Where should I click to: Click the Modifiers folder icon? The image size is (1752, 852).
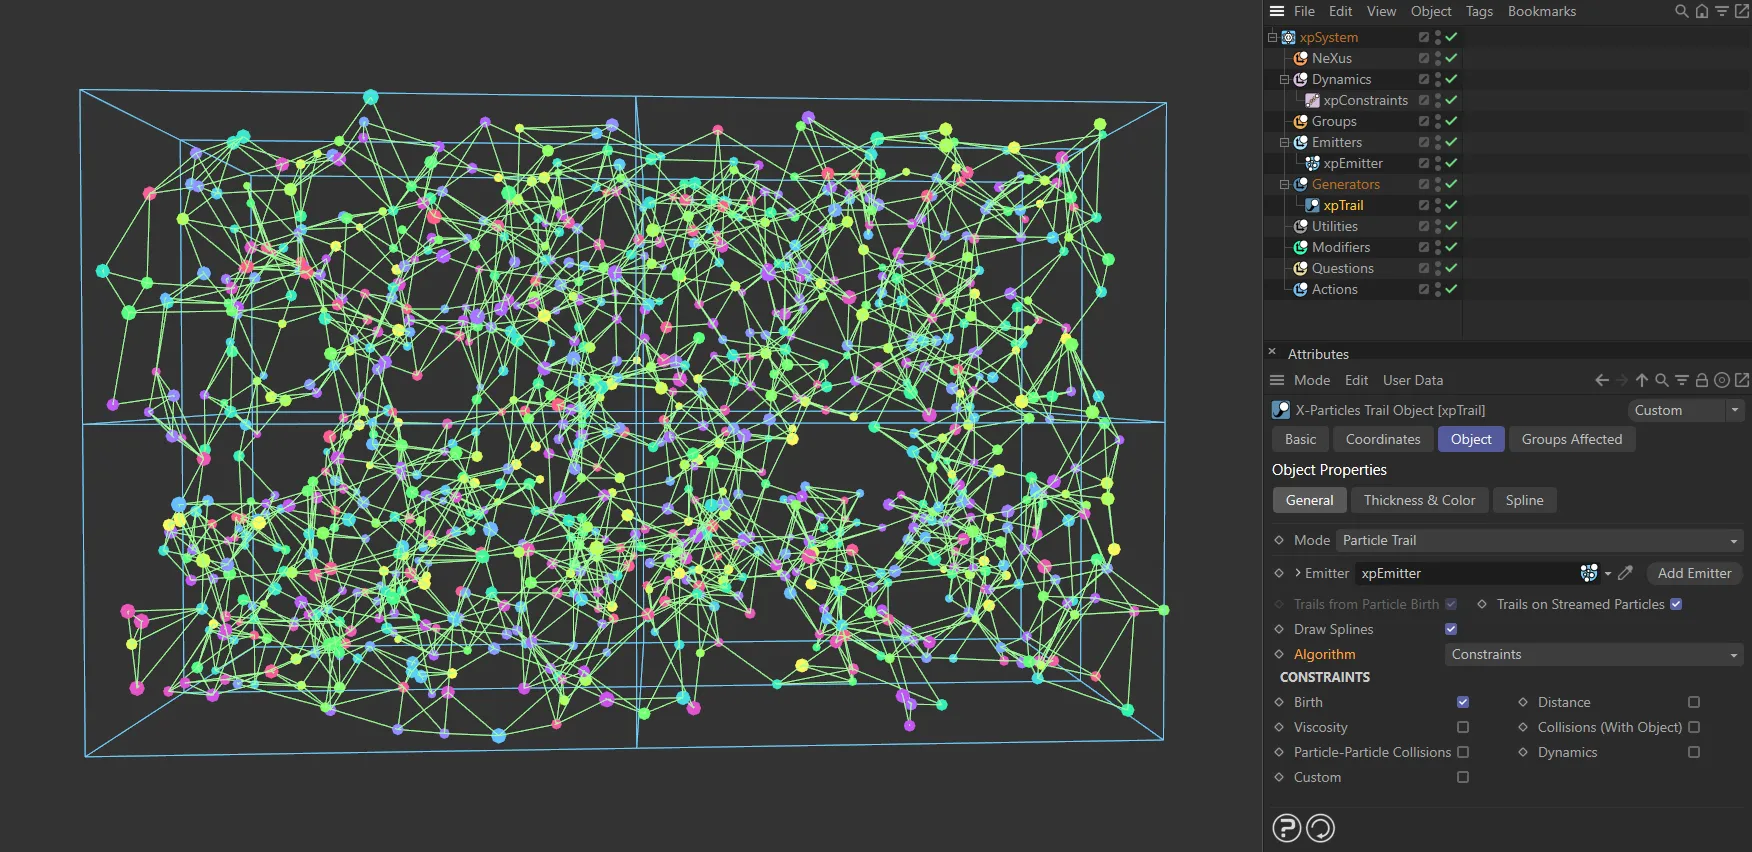pos(1301,247)
